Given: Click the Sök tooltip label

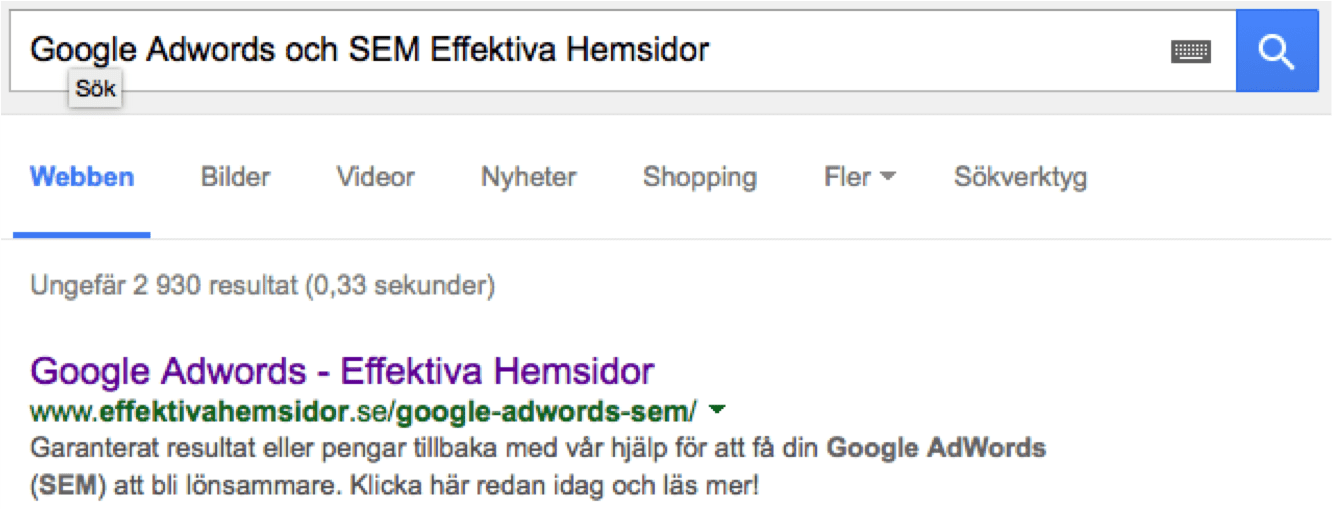Looking at the screenshot, I should (x=96, y=89).
